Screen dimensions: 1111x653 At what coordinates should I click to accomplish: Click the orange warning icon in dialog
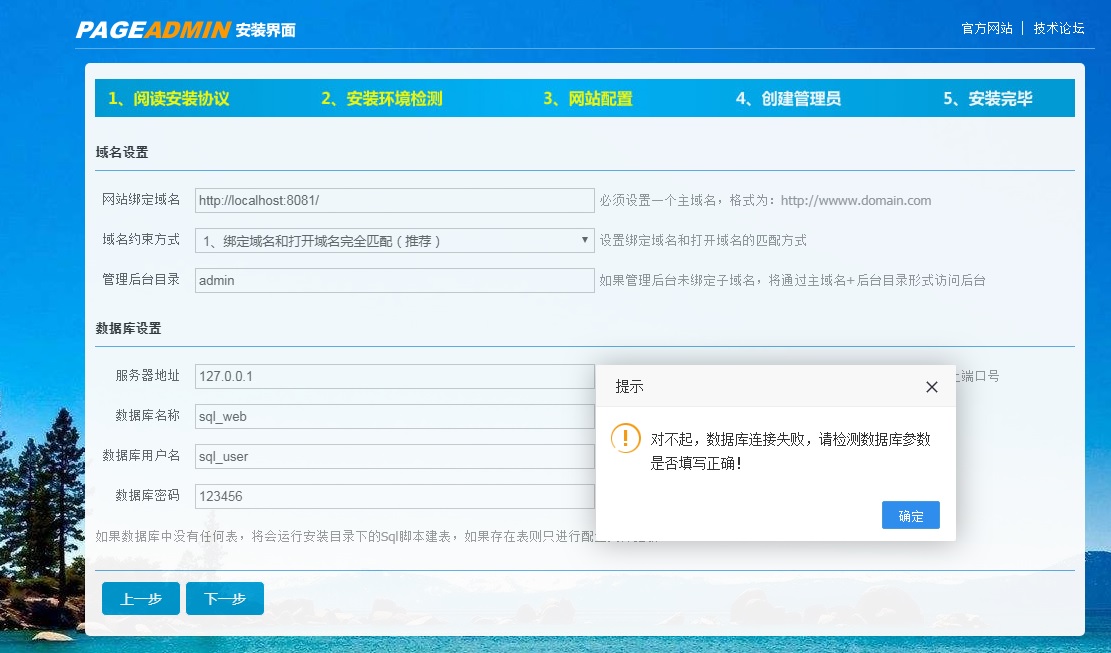click(x=626, y=438)
